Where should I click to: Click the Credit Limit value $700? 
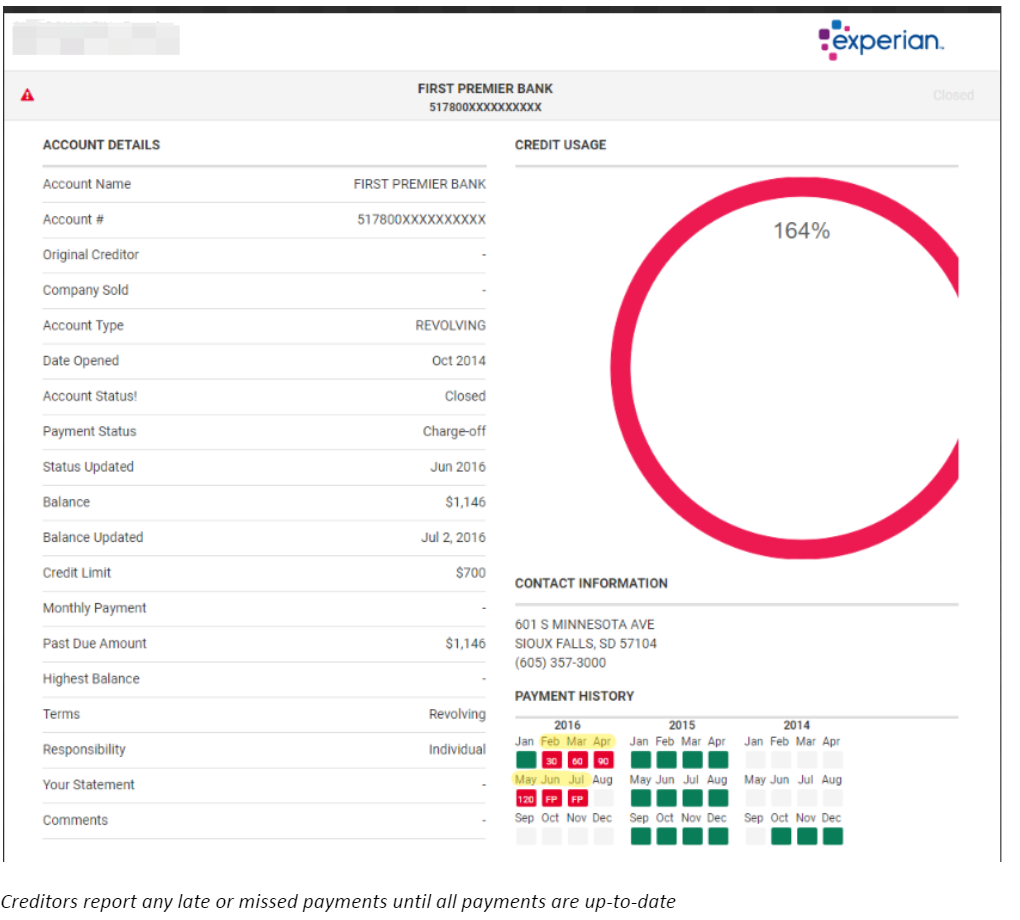click(471, 573)
